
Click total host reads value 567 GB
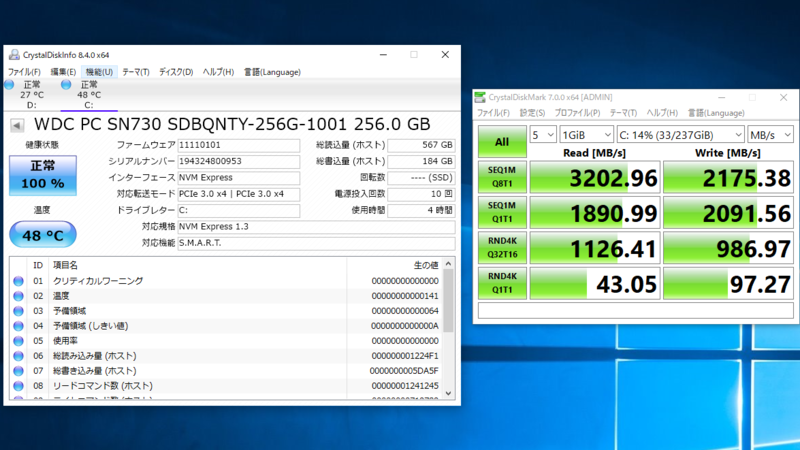point(421,145)
